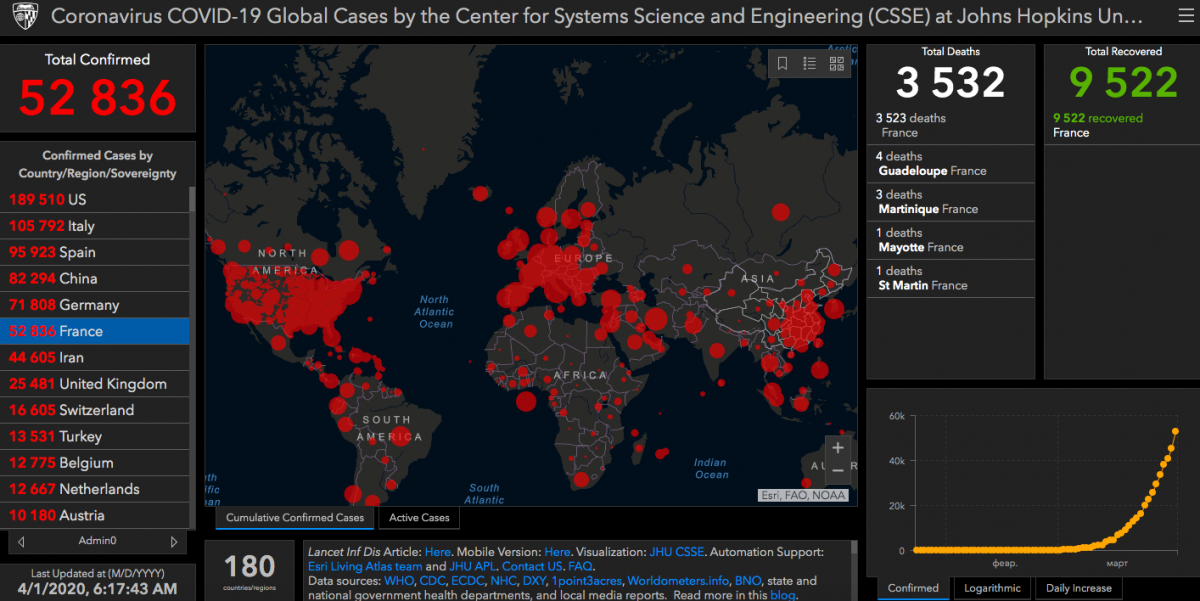1200x601 pixels.
Task: Zoom out on the map
Action: (x=838, y=471)
